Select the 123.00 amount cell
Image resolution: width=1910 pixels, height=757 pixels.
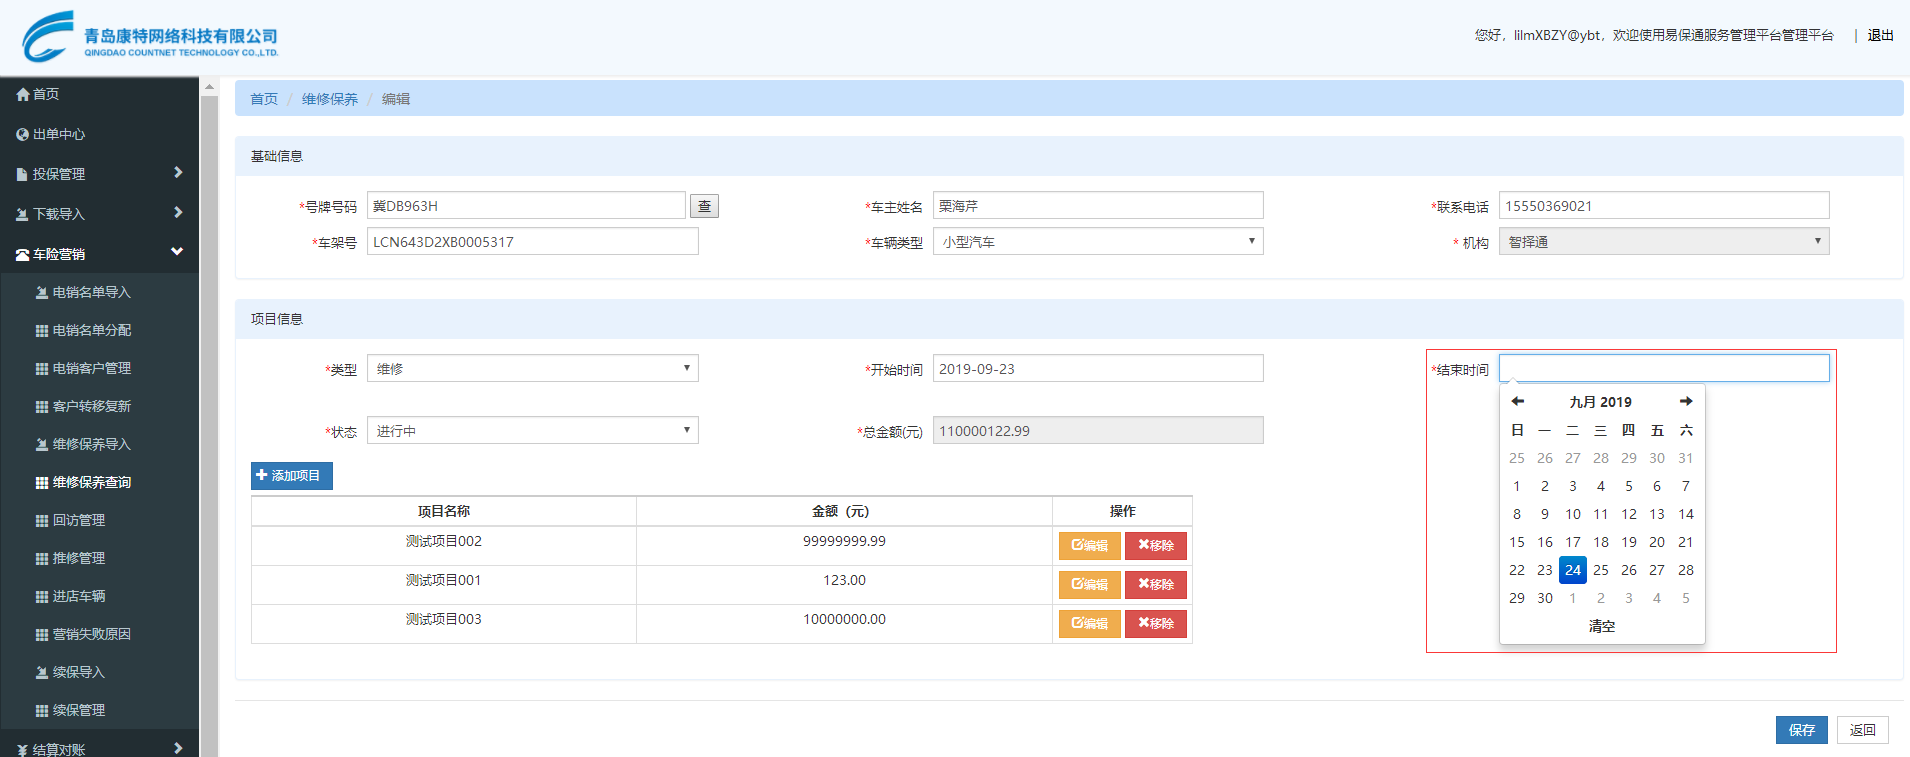[844, 585]
